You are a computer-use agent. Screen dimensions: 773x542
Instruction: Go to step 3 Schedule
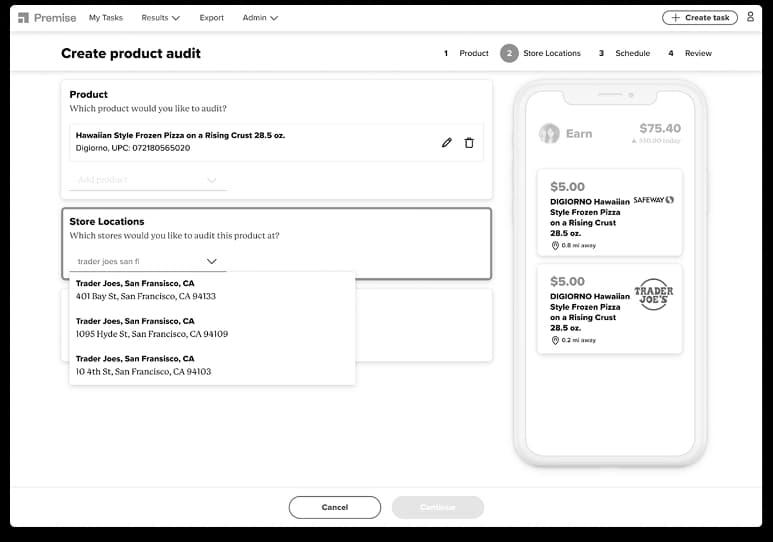(x=624, y=53)
